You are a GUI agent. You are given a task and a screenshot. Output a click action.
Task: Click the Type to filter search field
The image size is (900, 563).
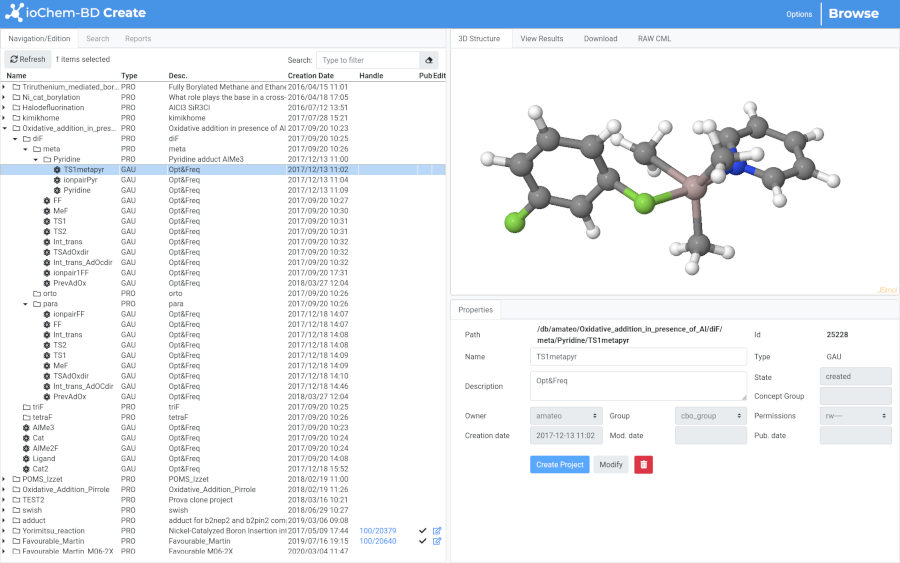click(x=368, y=60)
